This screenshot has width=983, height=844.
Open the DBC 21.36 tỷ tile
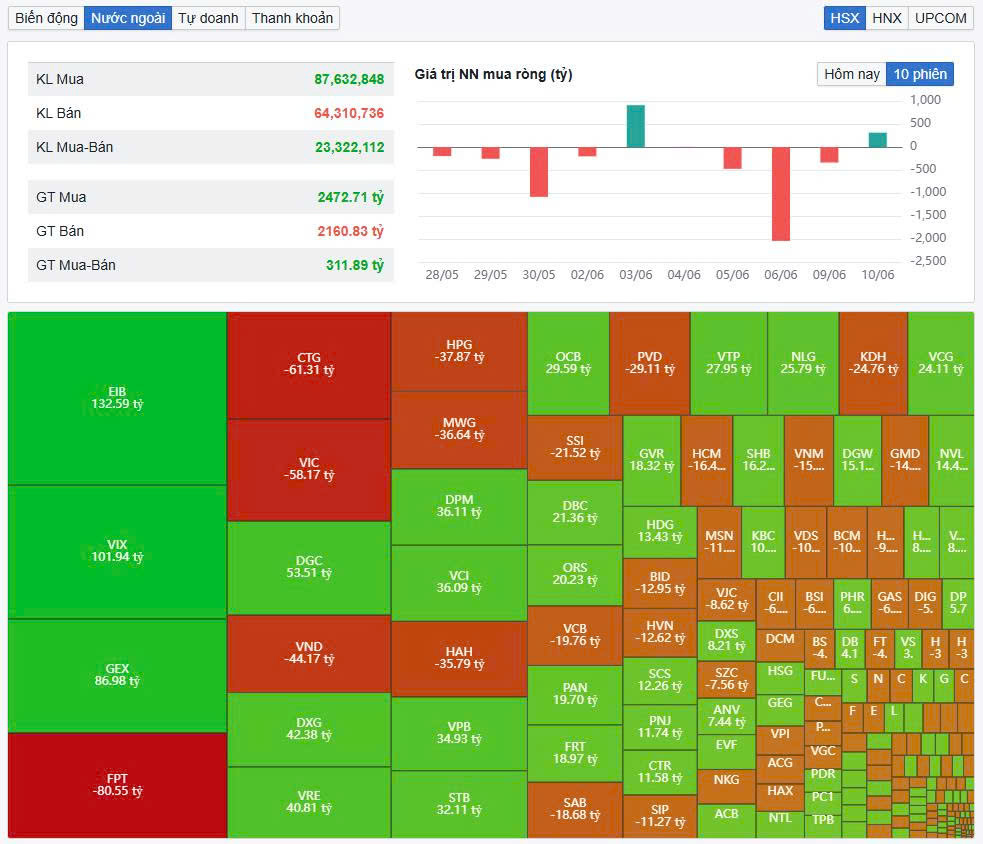pos(575,512)
